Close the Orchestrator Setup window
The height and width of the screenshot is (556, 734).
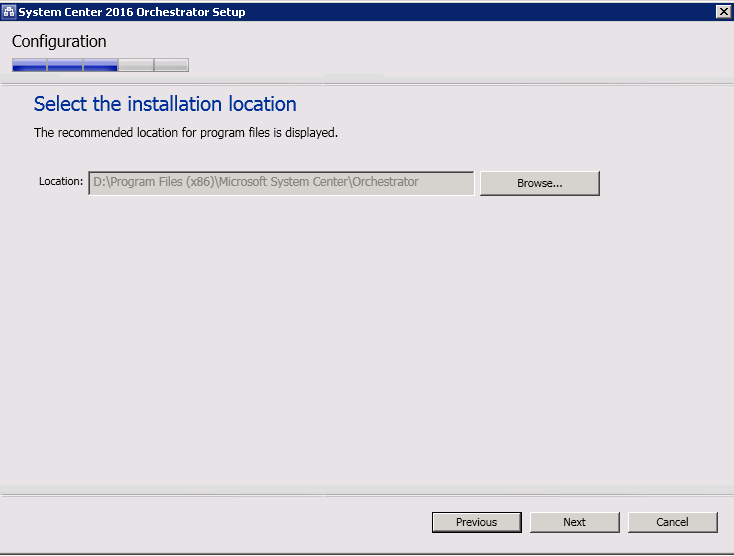click(723, 11)
